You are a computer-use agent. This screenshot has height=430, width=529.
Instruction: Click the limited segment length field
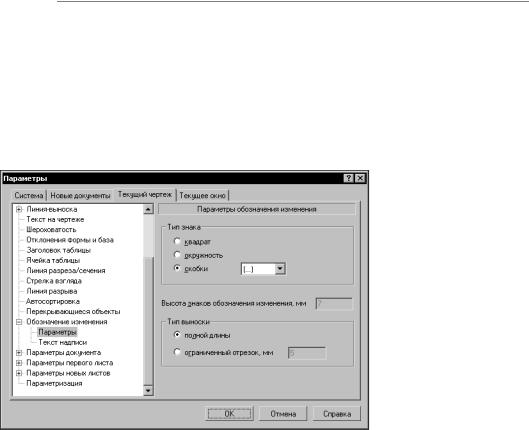pyautogui.click(x=307, y=353)
